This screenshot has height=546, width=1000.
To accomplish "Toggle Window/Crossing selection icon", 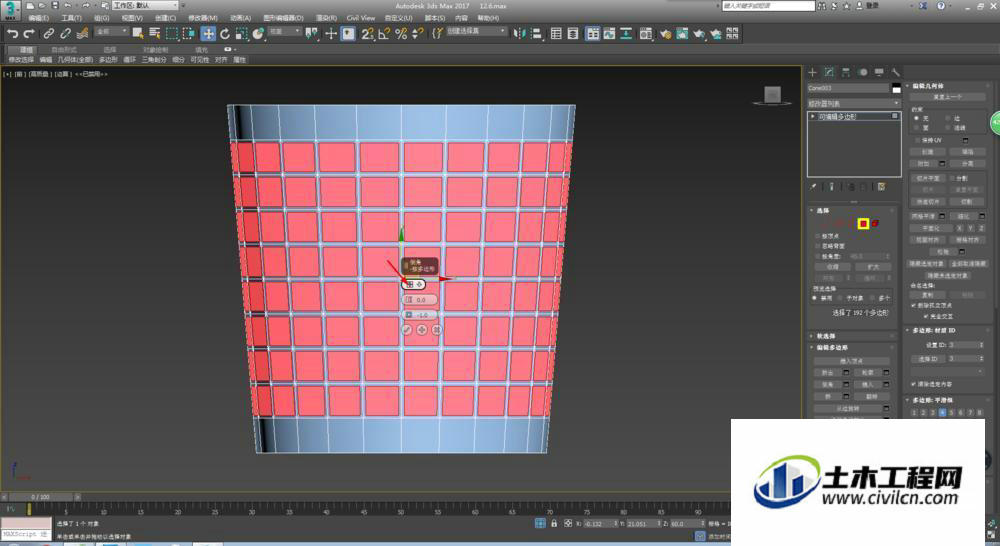I will (x=189, y=34).
